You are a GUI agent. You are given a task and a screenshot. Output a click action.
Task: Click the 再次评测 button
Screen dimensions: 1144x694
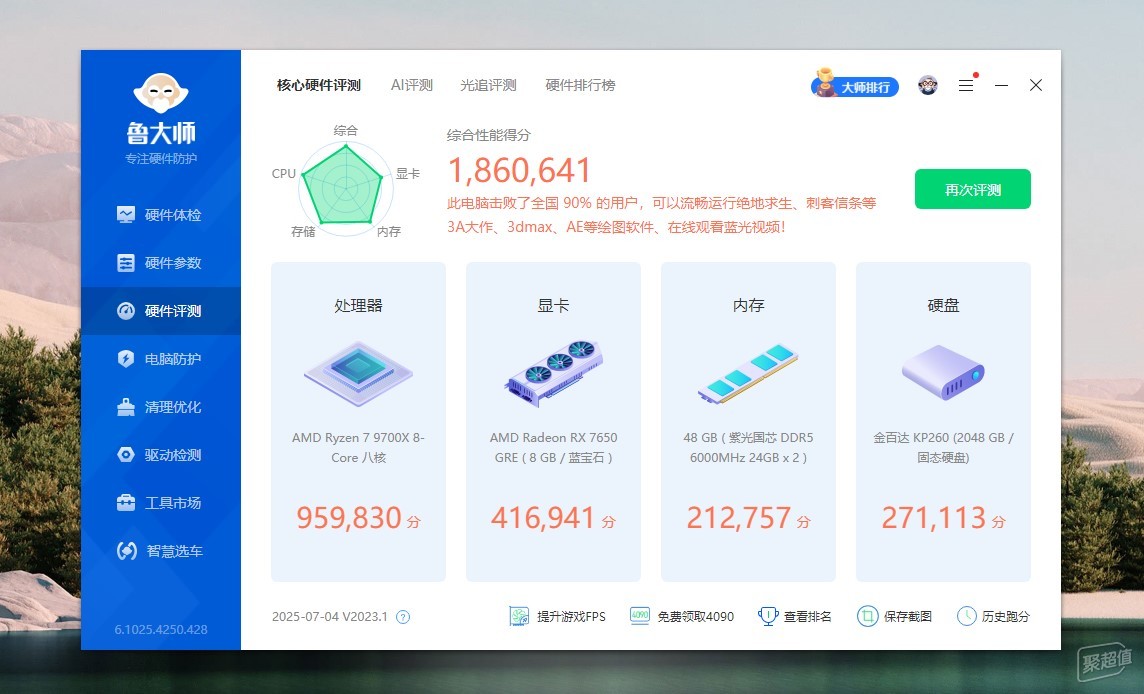(x=973, y=190)
